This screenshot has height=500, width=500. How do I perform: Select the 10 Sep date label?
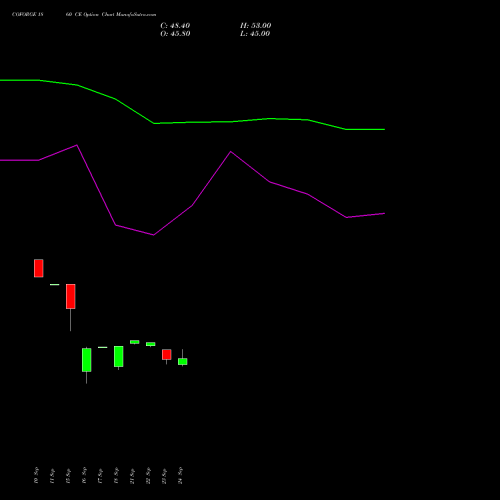click(x=36, y=475)
